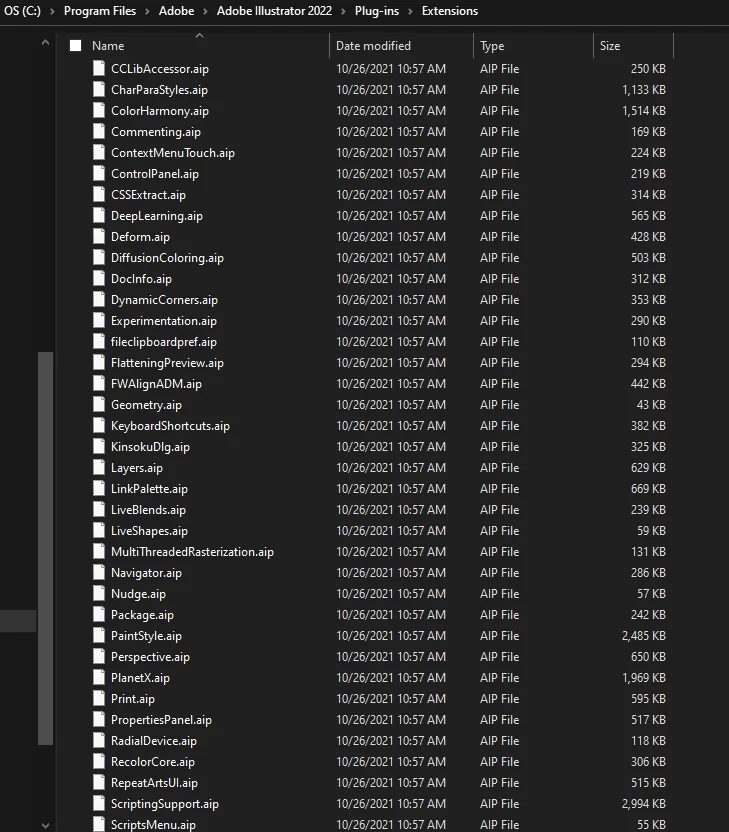
Task: Click the file icon beside Experimentation.aip
Action: point(99,320)
